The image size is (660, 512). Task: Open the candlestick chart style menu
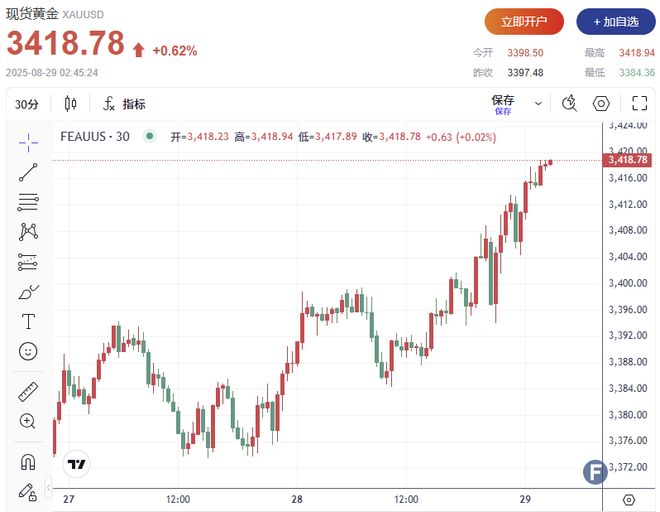pyautogui.click(x=70, y=104)
